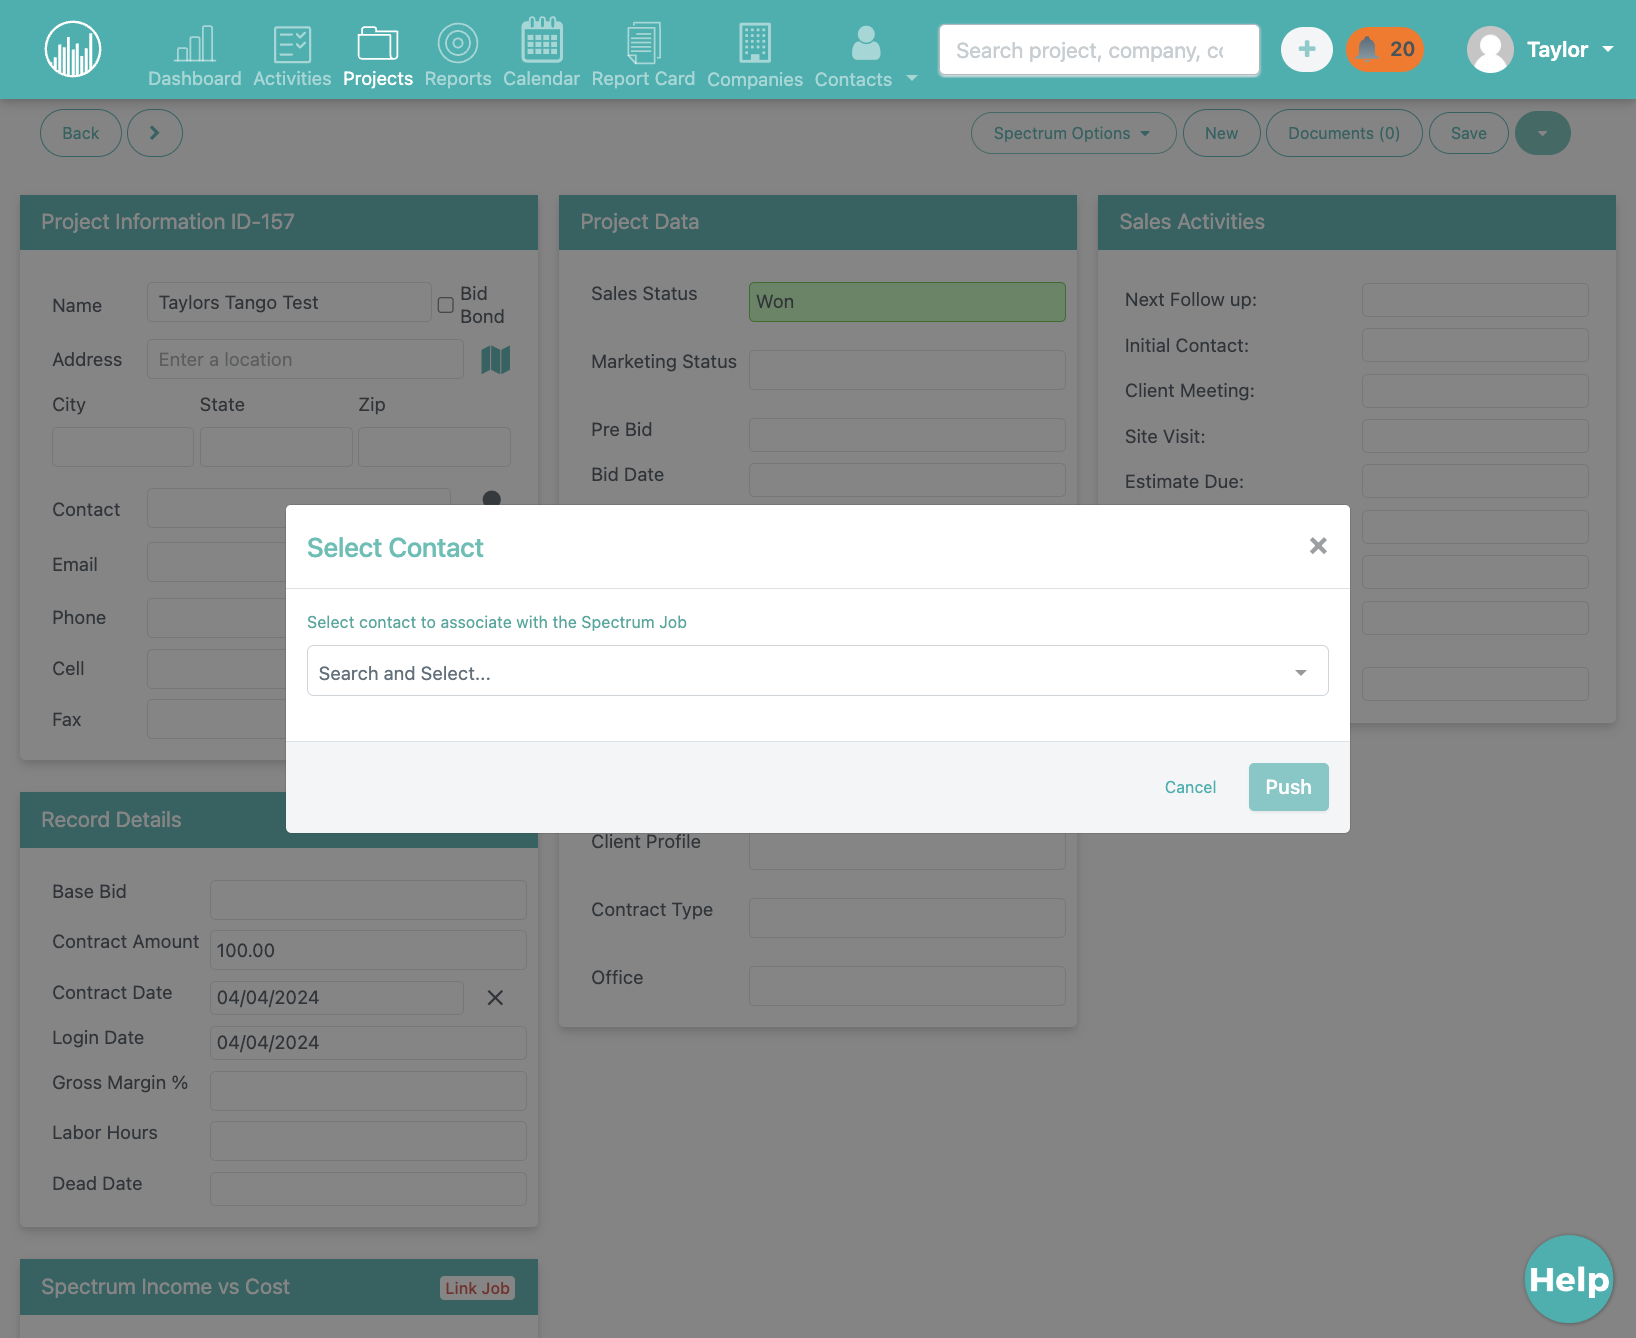Click the Base Bid input field
This screenshot has height=1338, width=1636.
pyautogui.click(x=368, y=900)
